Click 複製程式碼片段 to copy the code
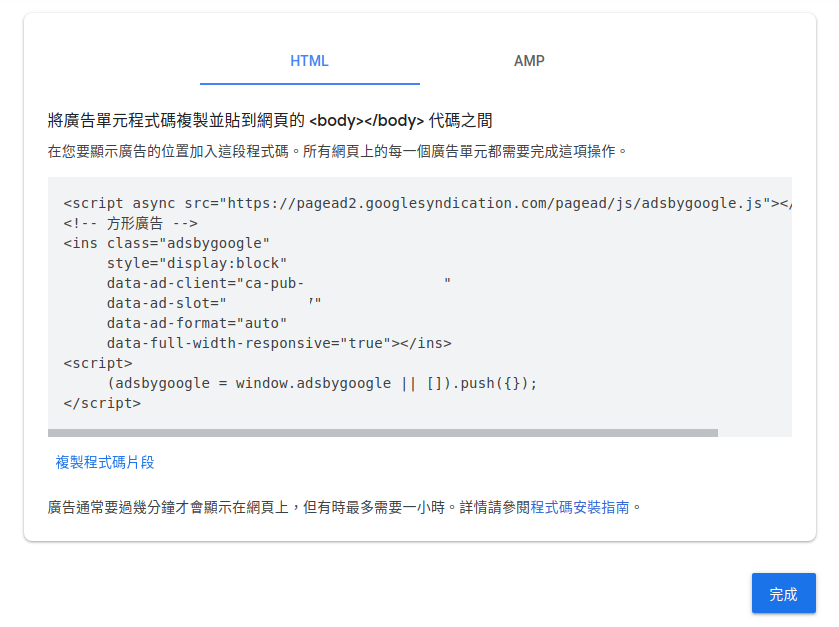Viewport: 839px width, 627px height. [x=105, y=462]
